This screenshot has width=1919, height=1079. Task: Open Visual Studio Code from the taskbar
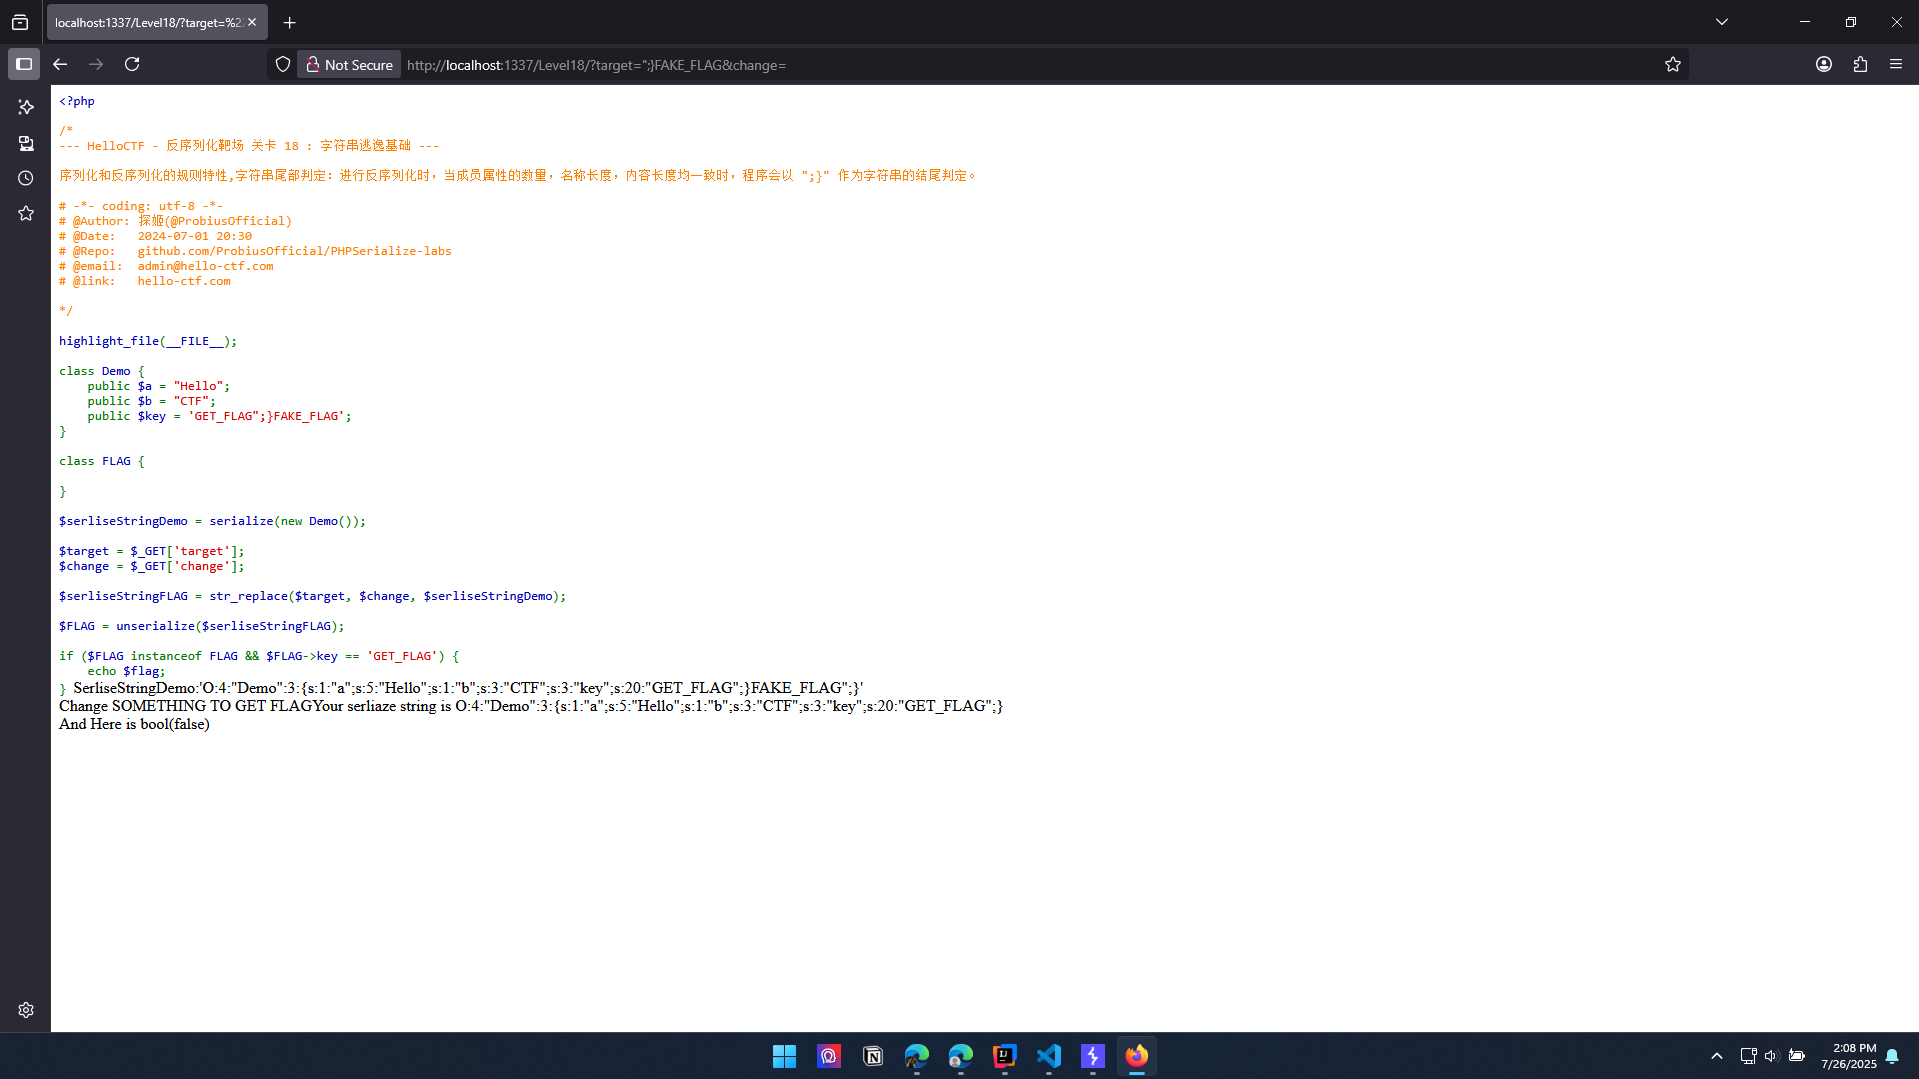coord(1049,1056)
